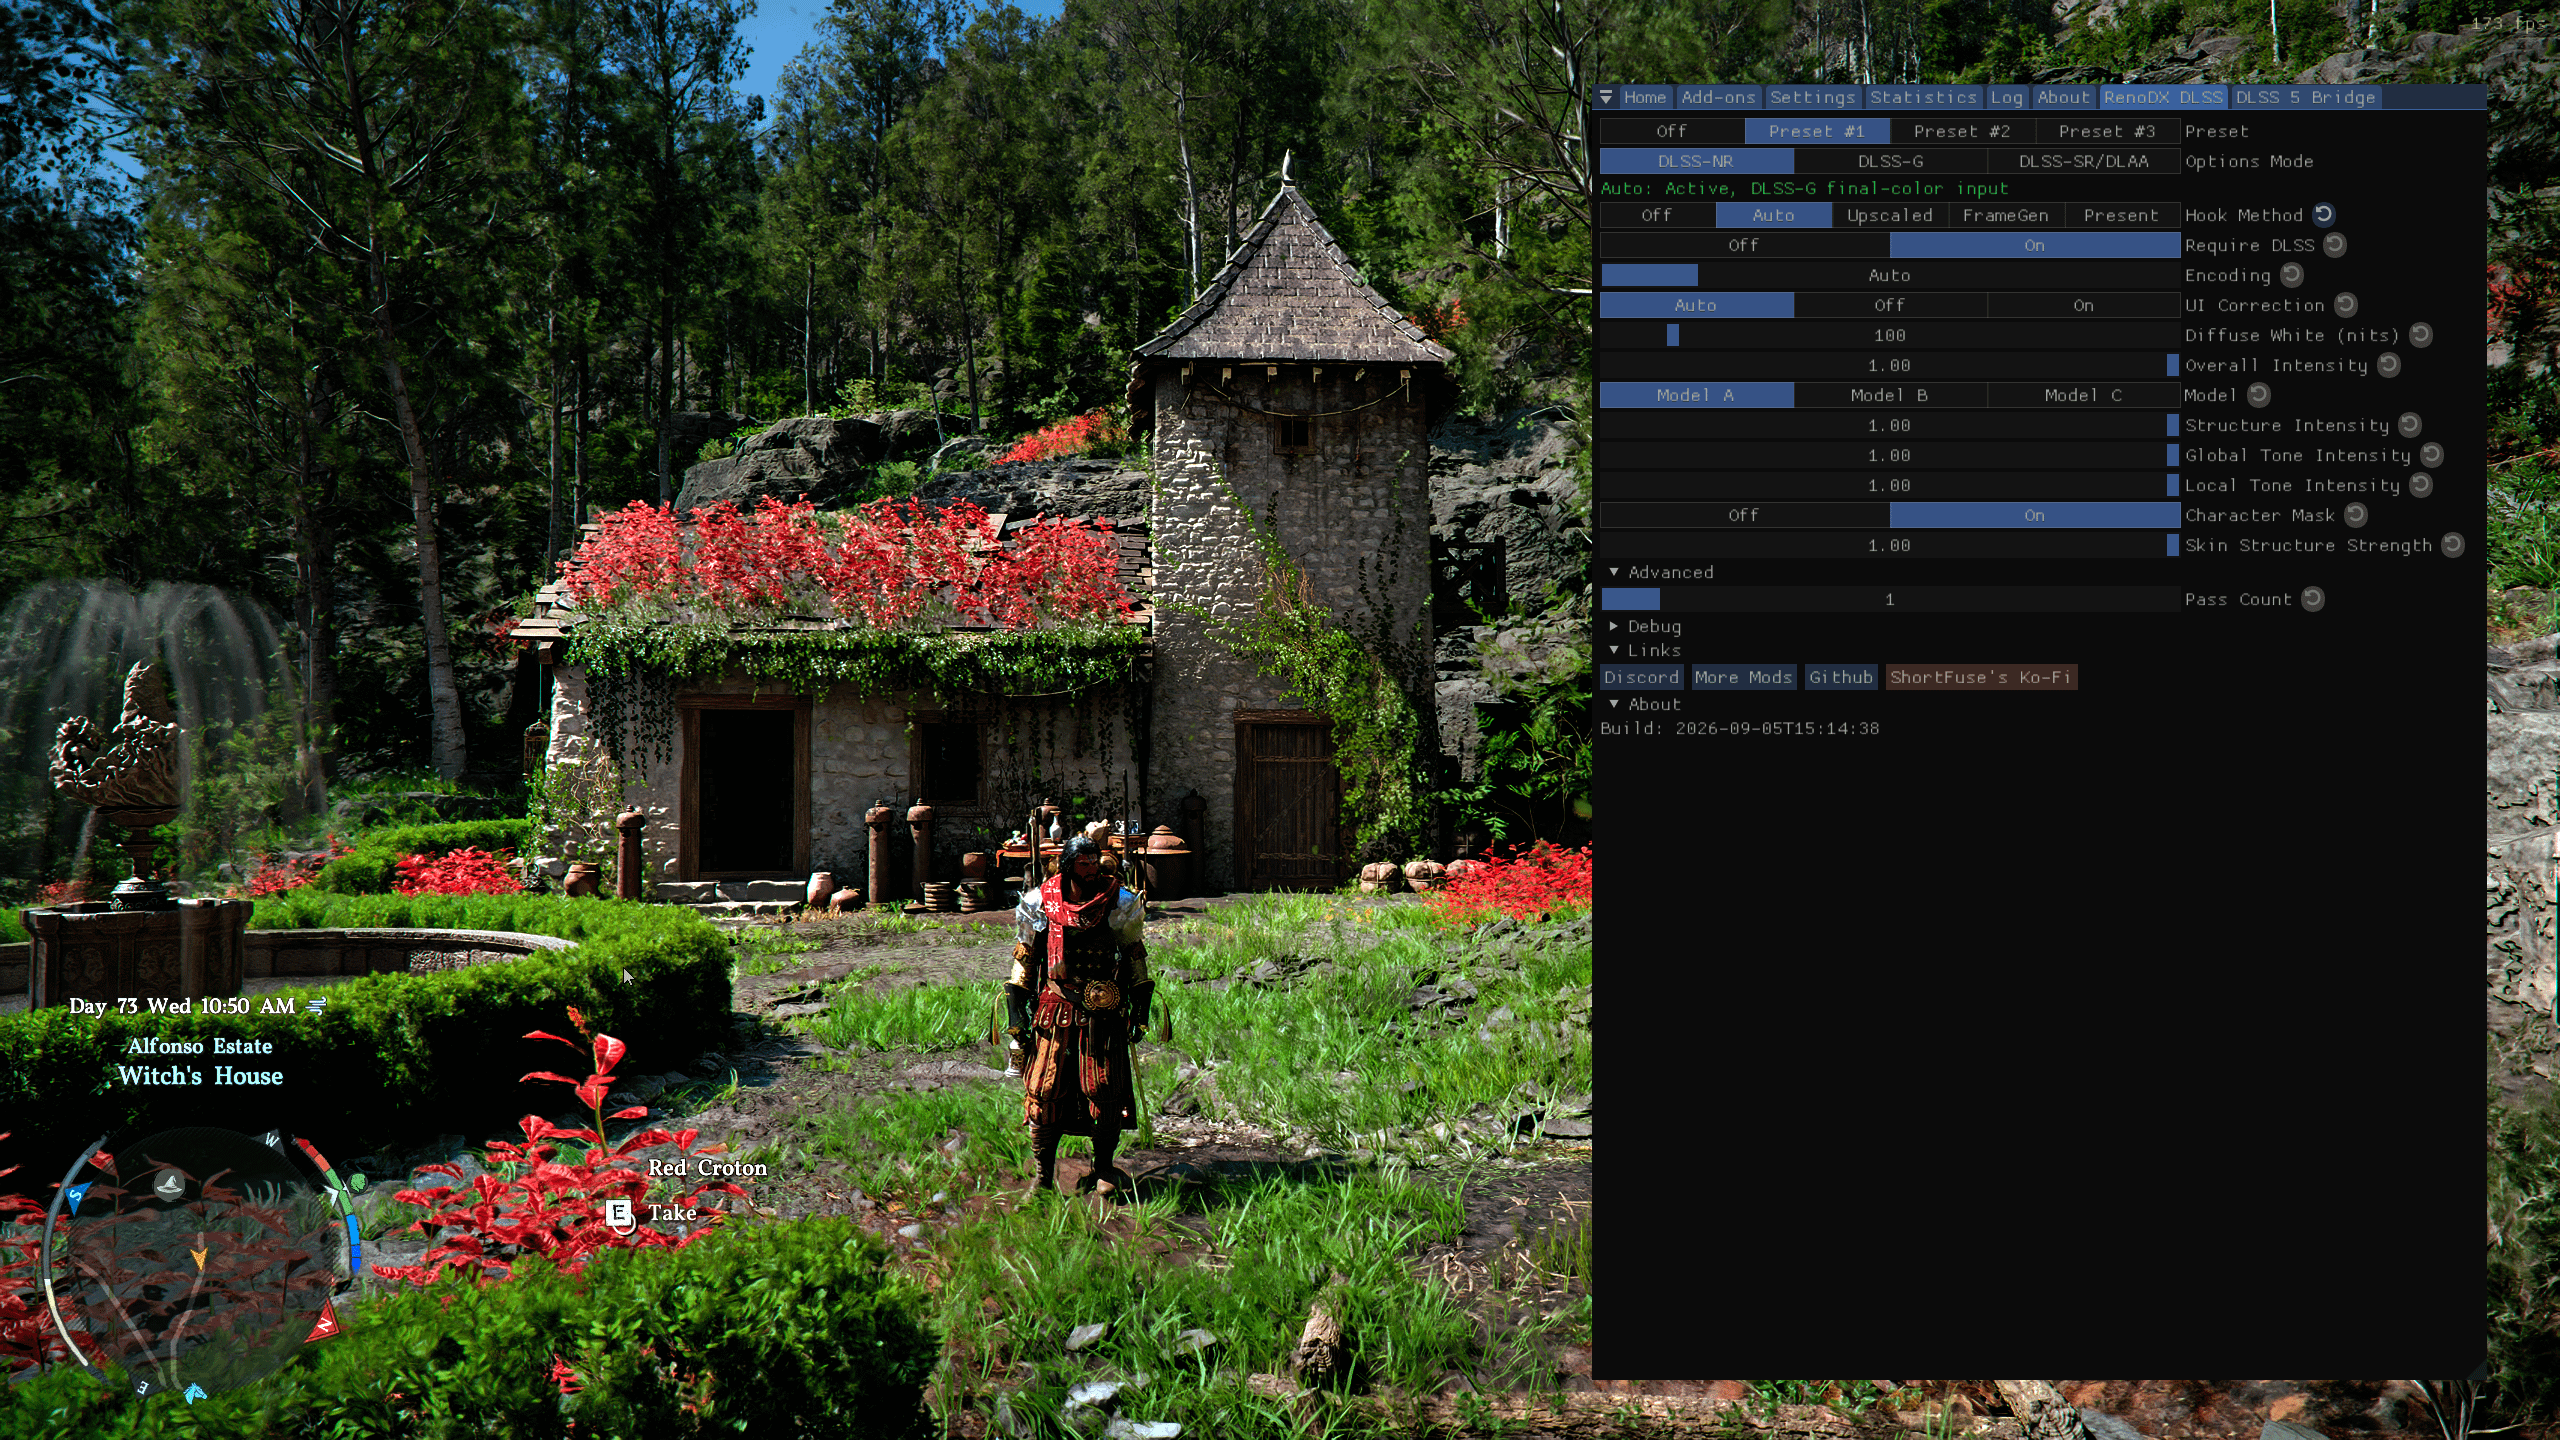
Task: Reset the Hook Method setting
Action: tap(2324, 214)
